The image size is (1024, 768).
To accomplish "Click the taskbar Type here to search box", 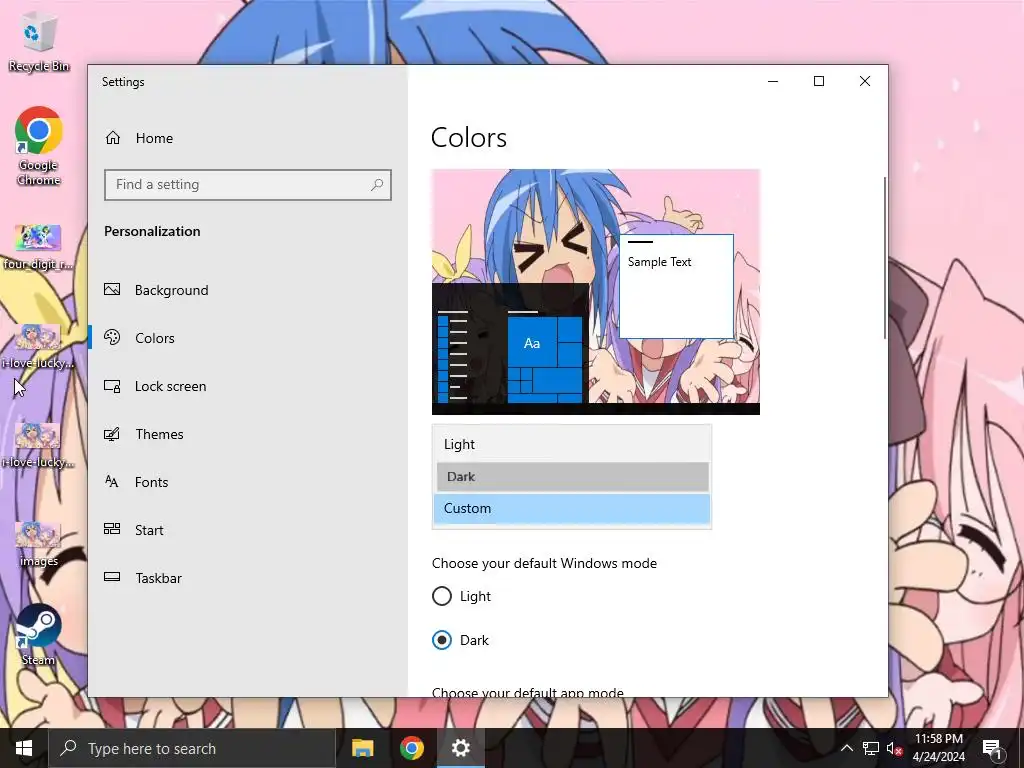I will 191,748.
